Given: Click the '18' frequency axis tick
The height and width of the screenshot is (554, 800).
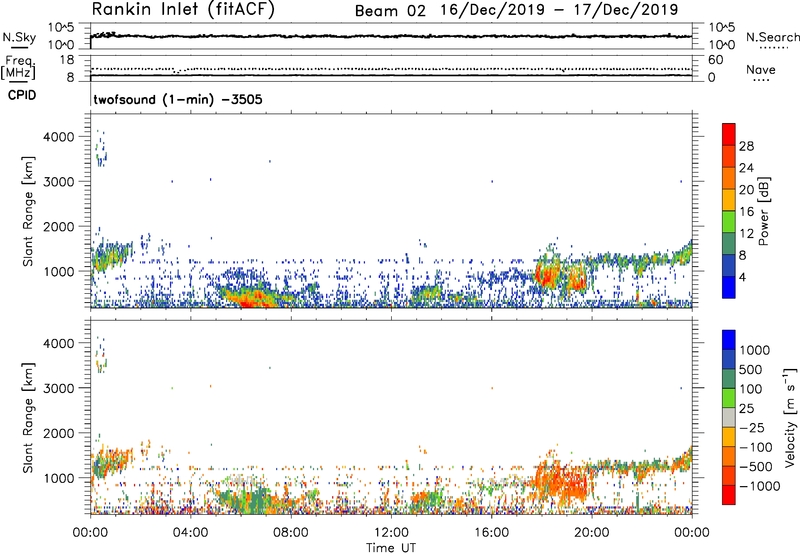Looking at the screenshot, I should pyautogui.click(x=67, y=60).
